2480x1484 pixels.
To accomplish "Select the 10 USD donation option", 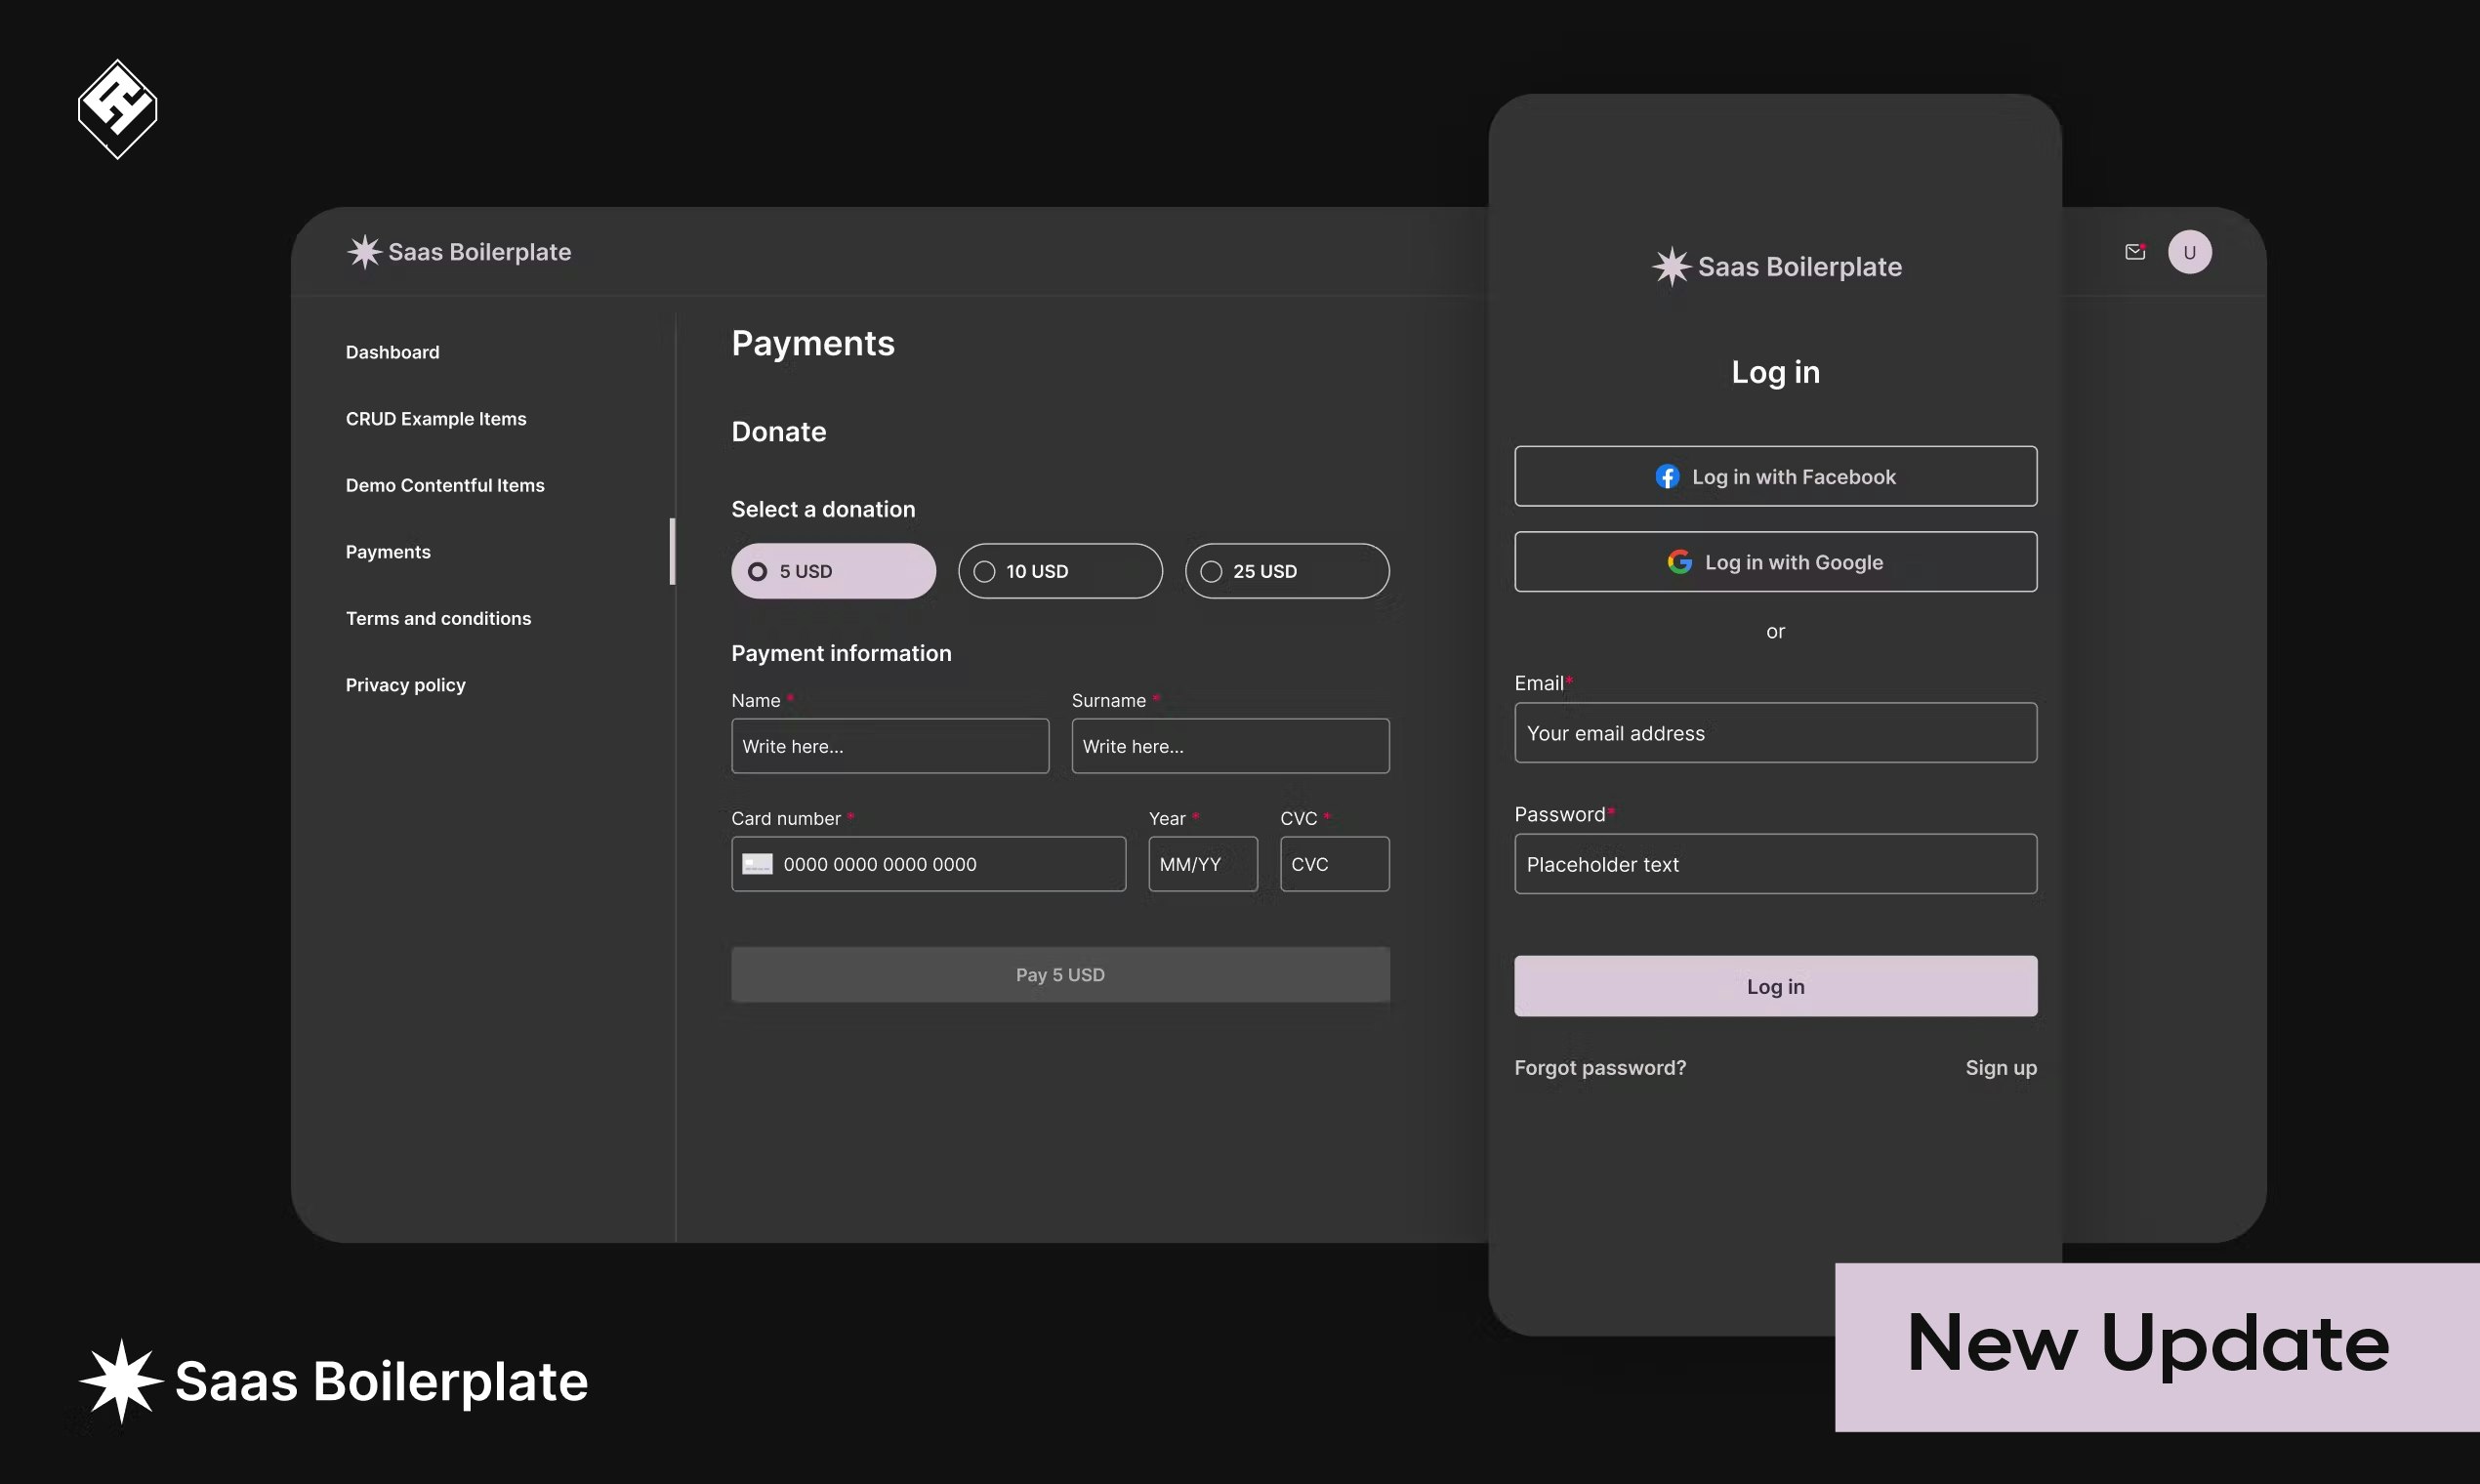I will 1060,571.
